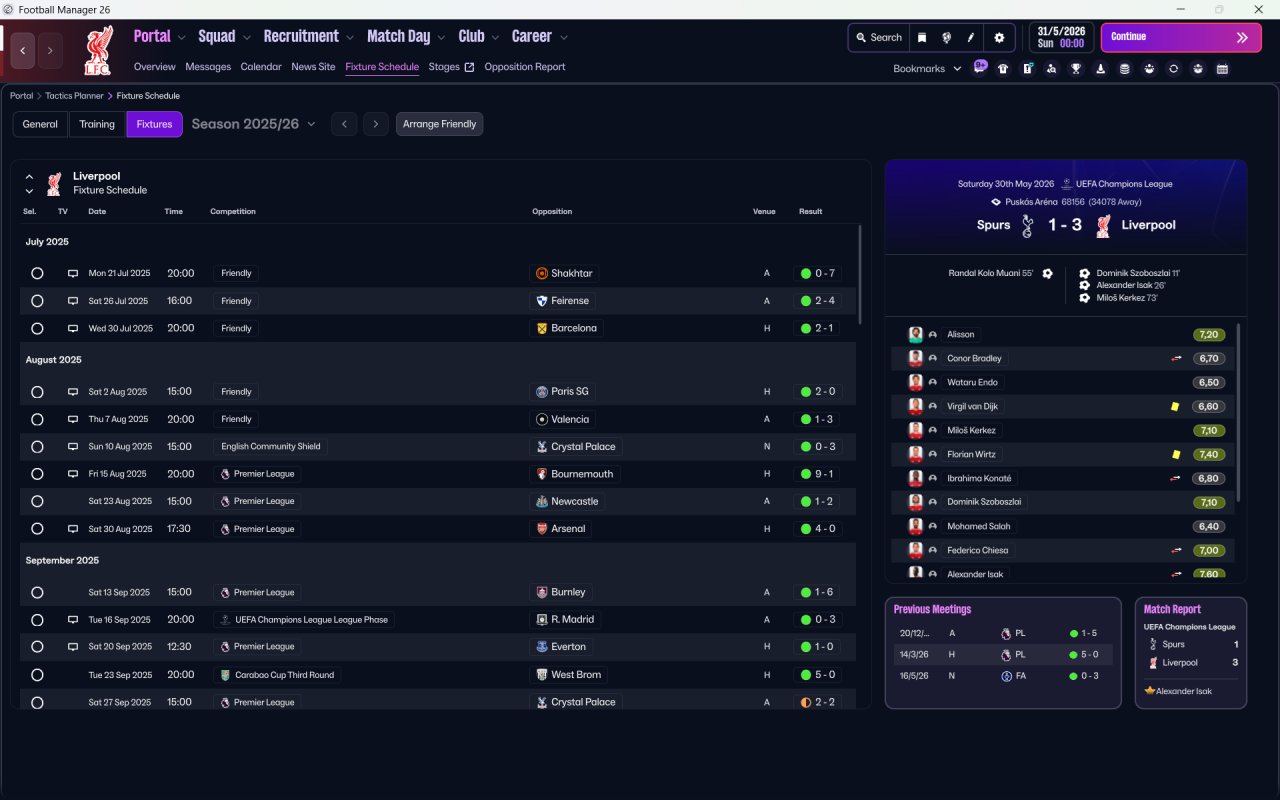Expand the Recruitment menu chevron
This screenshot has height=800, width=1280.
[x=350, y=37]
